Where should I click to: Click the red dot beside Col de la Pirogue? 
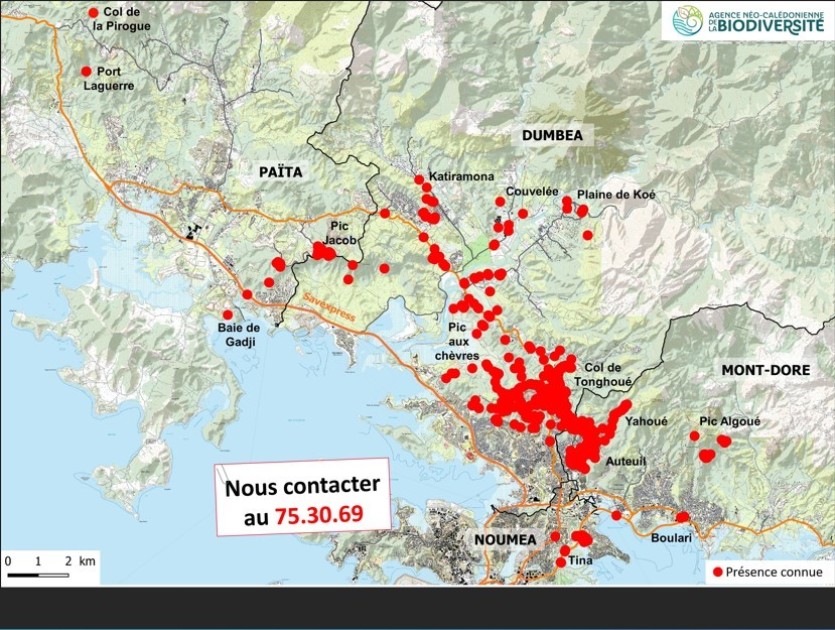[94, 13]
